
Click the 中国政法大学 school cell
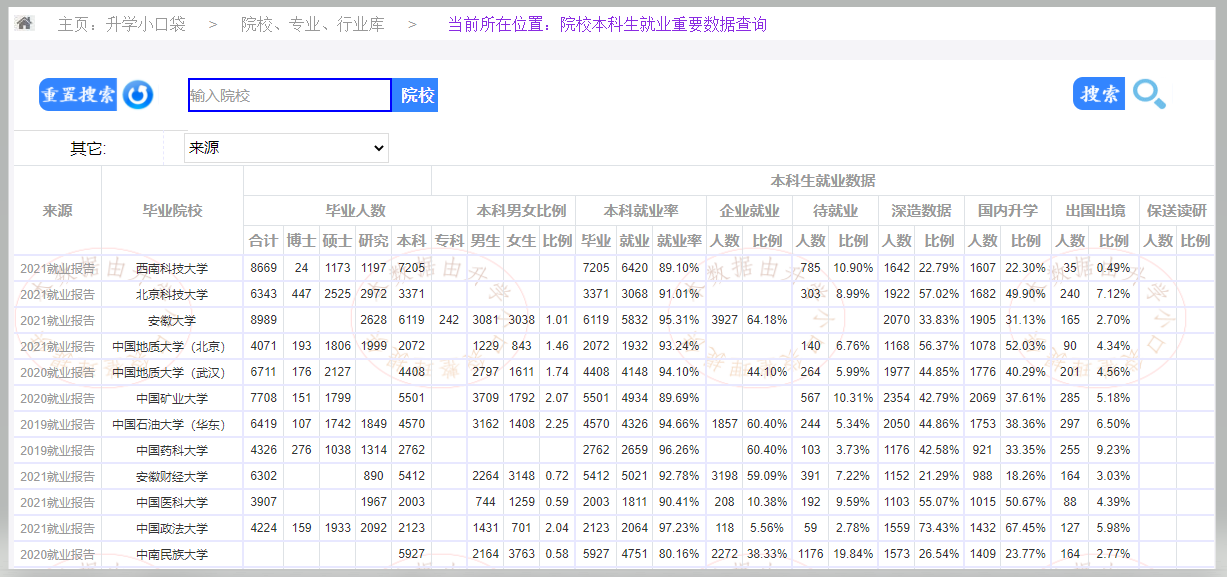(x=172, y=528)
